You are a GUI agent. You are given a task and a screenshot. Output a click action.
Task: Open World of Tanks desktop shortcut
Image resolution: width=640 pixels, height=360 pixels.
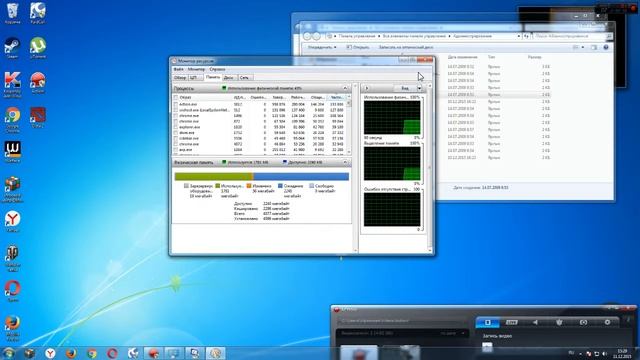pyautogui.click(x=12, y=258)
